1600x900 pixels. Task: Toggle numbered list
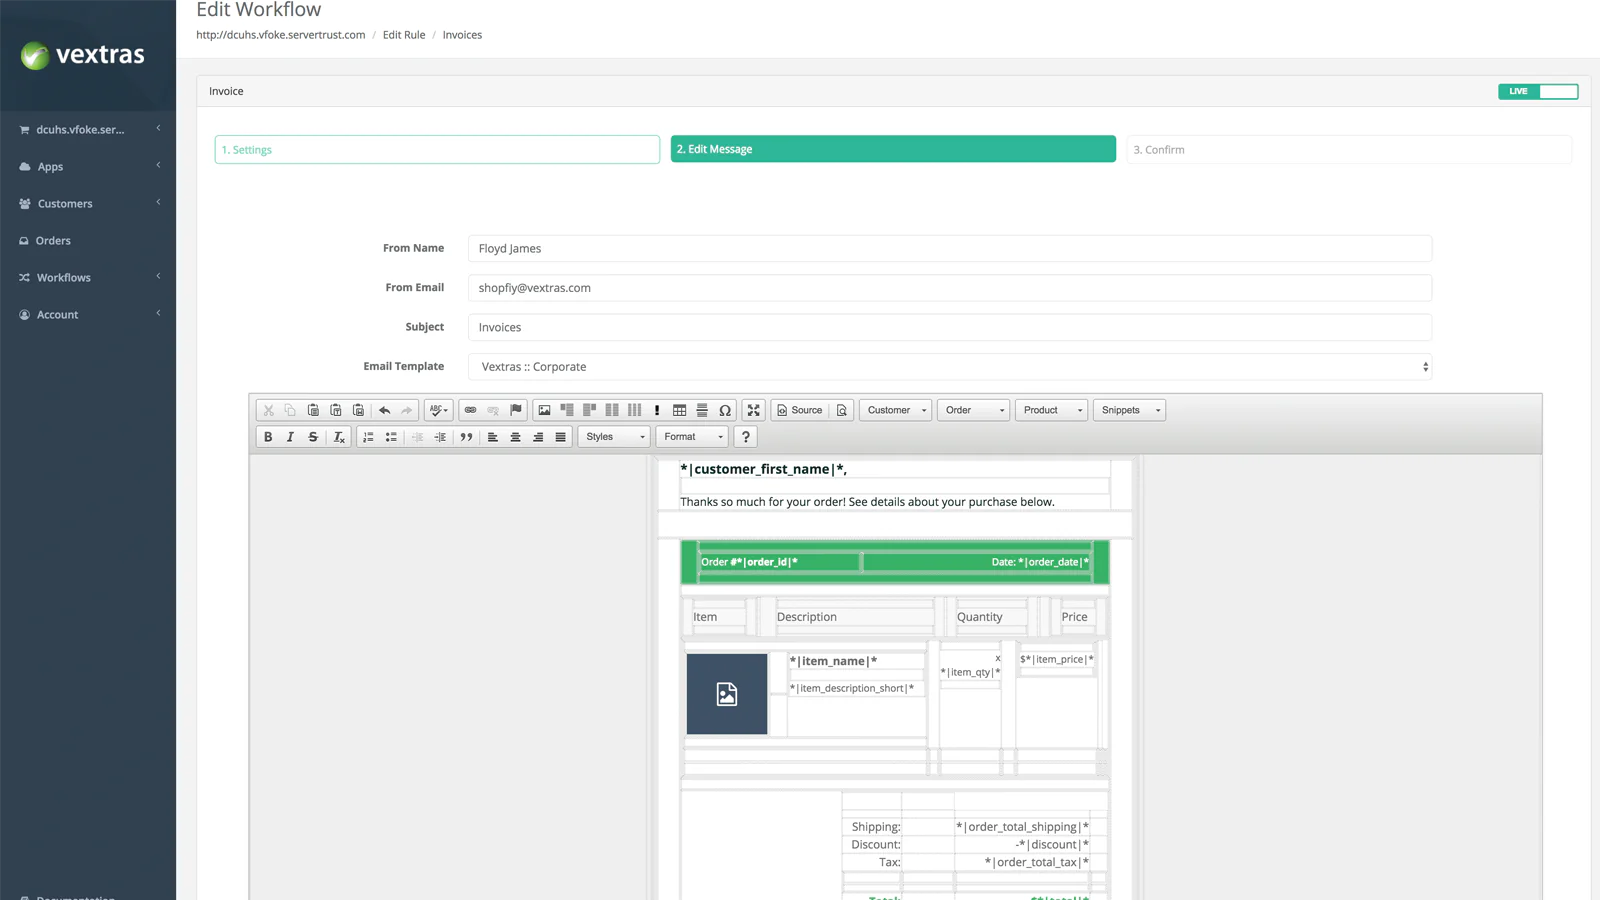368,437
